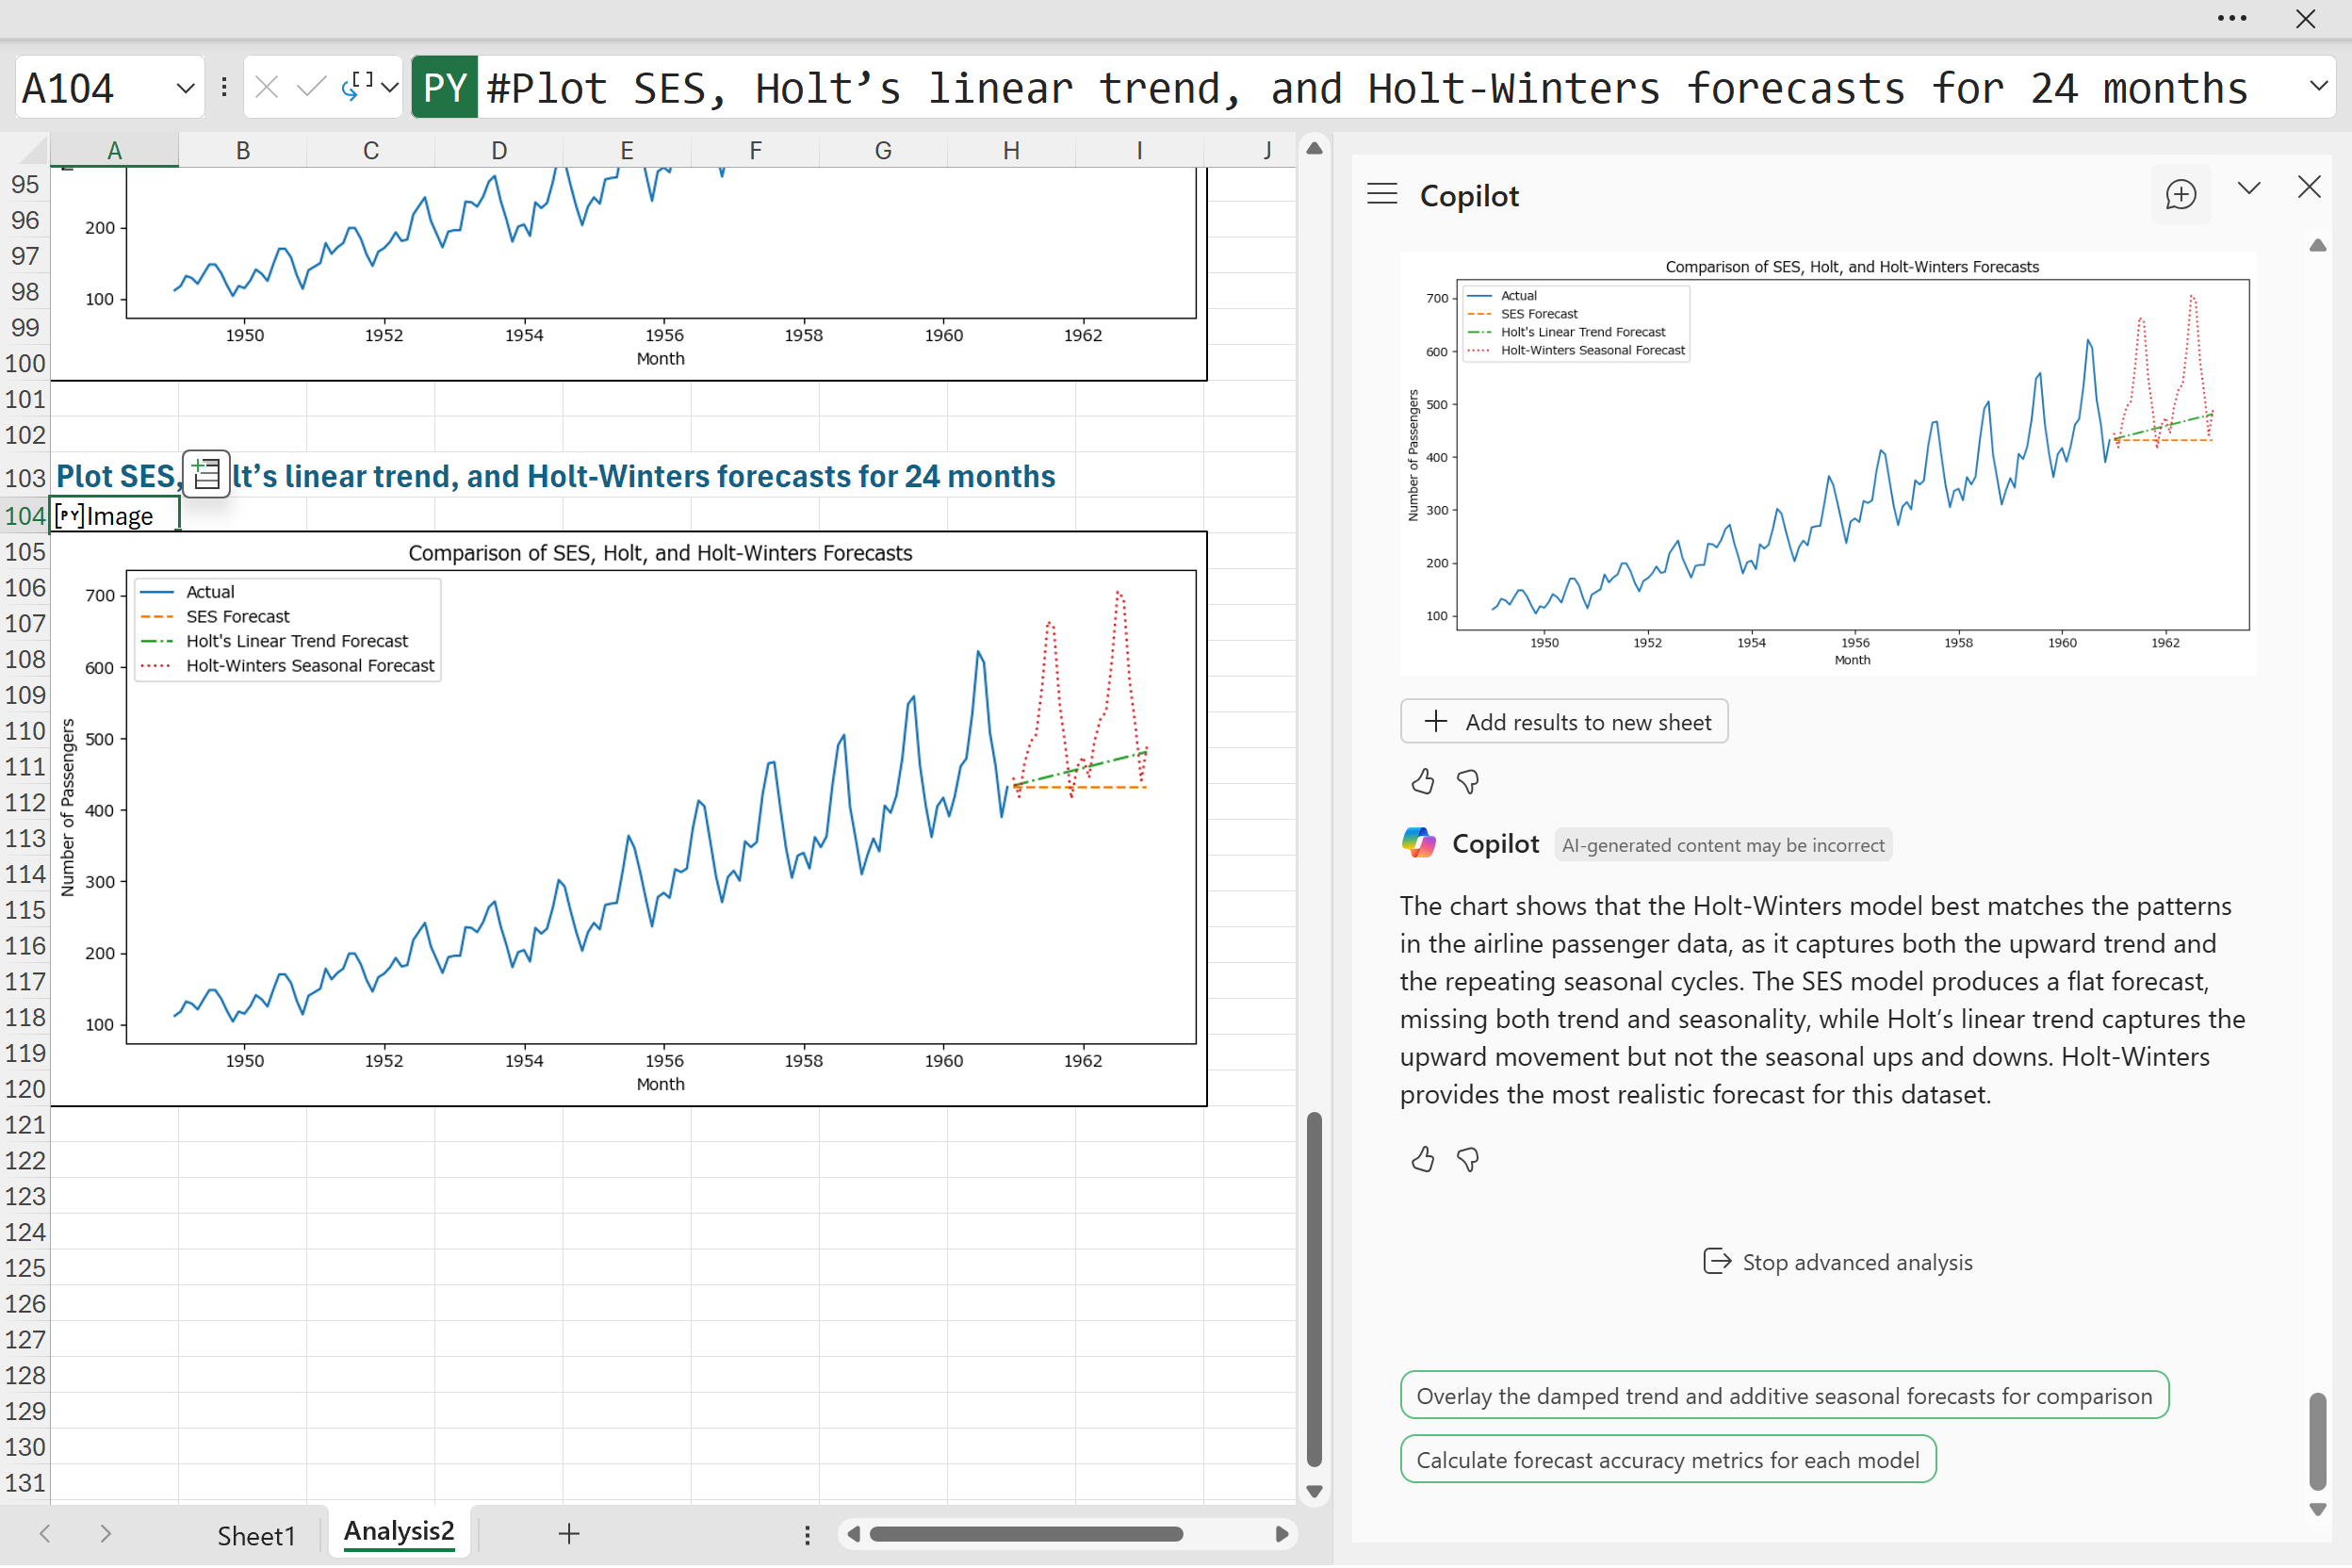Expand the formula bar

pos(2318,87)
